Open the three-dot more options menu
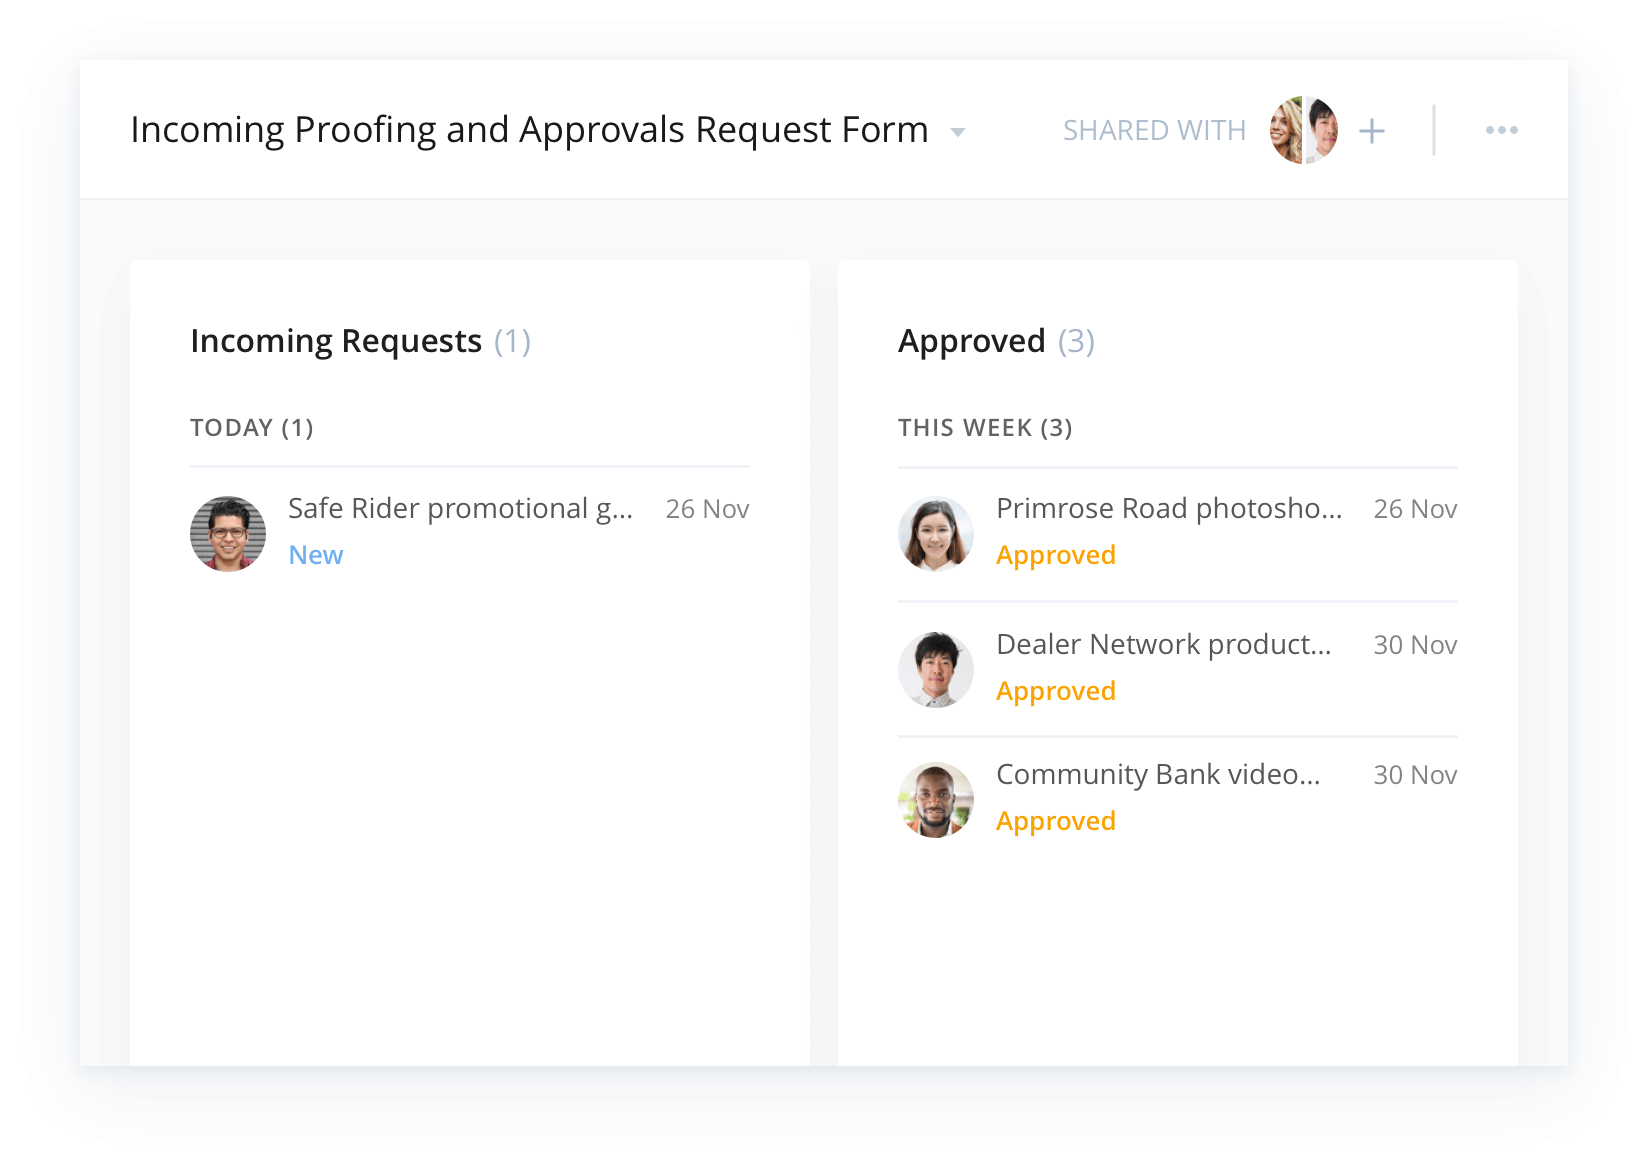 coord(1501,130)
